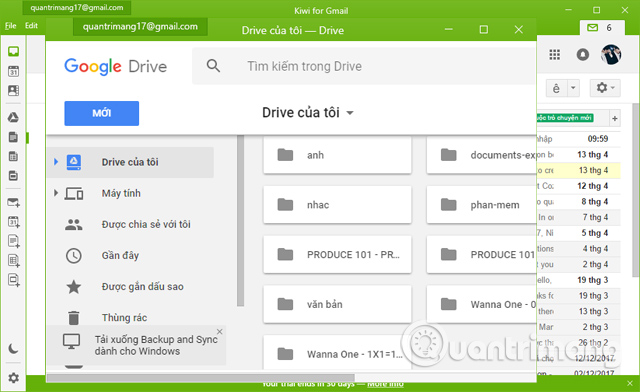640x392 pixels.
Task: Create new calendar event icon
Action: click(13, 222)
